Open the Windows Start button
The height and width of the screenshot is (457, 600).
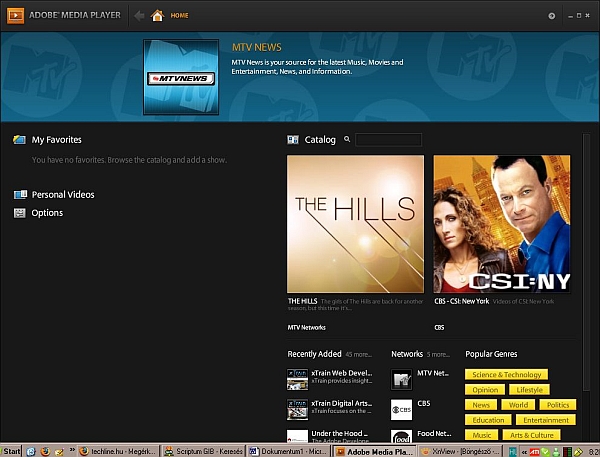11,451
